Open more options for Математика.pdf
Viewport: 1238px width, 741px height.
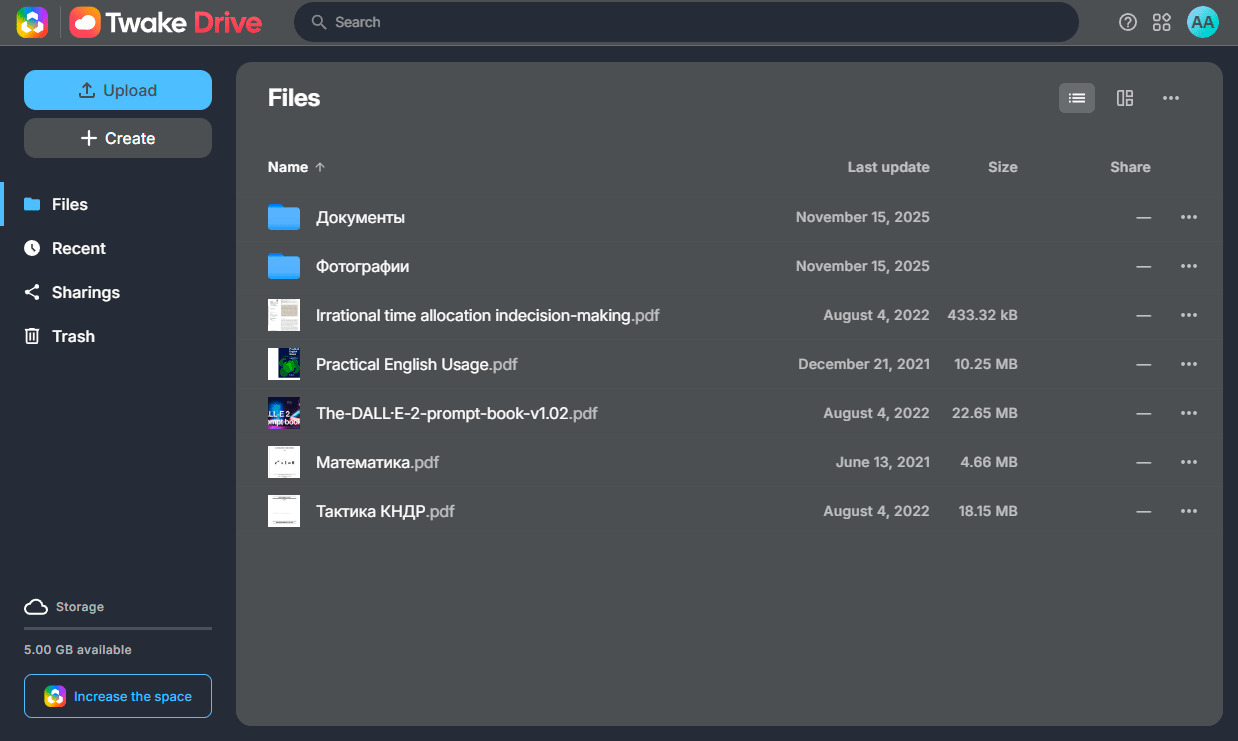click(x=1188, y=462)
